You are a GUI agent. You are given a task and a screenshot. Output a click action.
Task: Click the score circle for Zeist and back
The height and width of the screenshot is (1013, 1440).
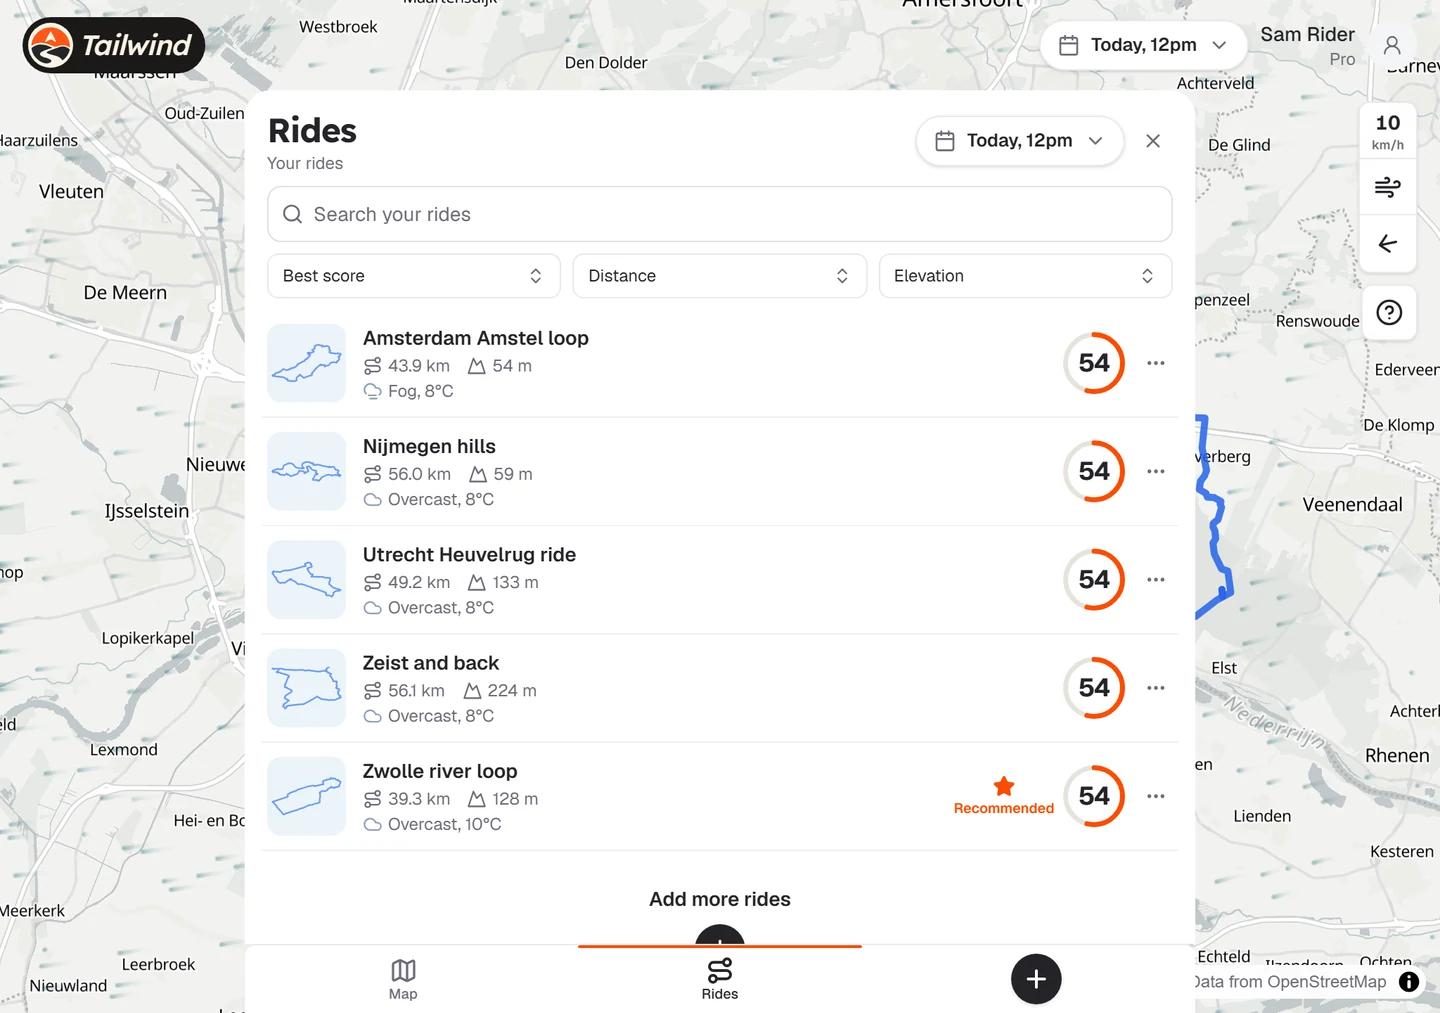(1094, 688)
